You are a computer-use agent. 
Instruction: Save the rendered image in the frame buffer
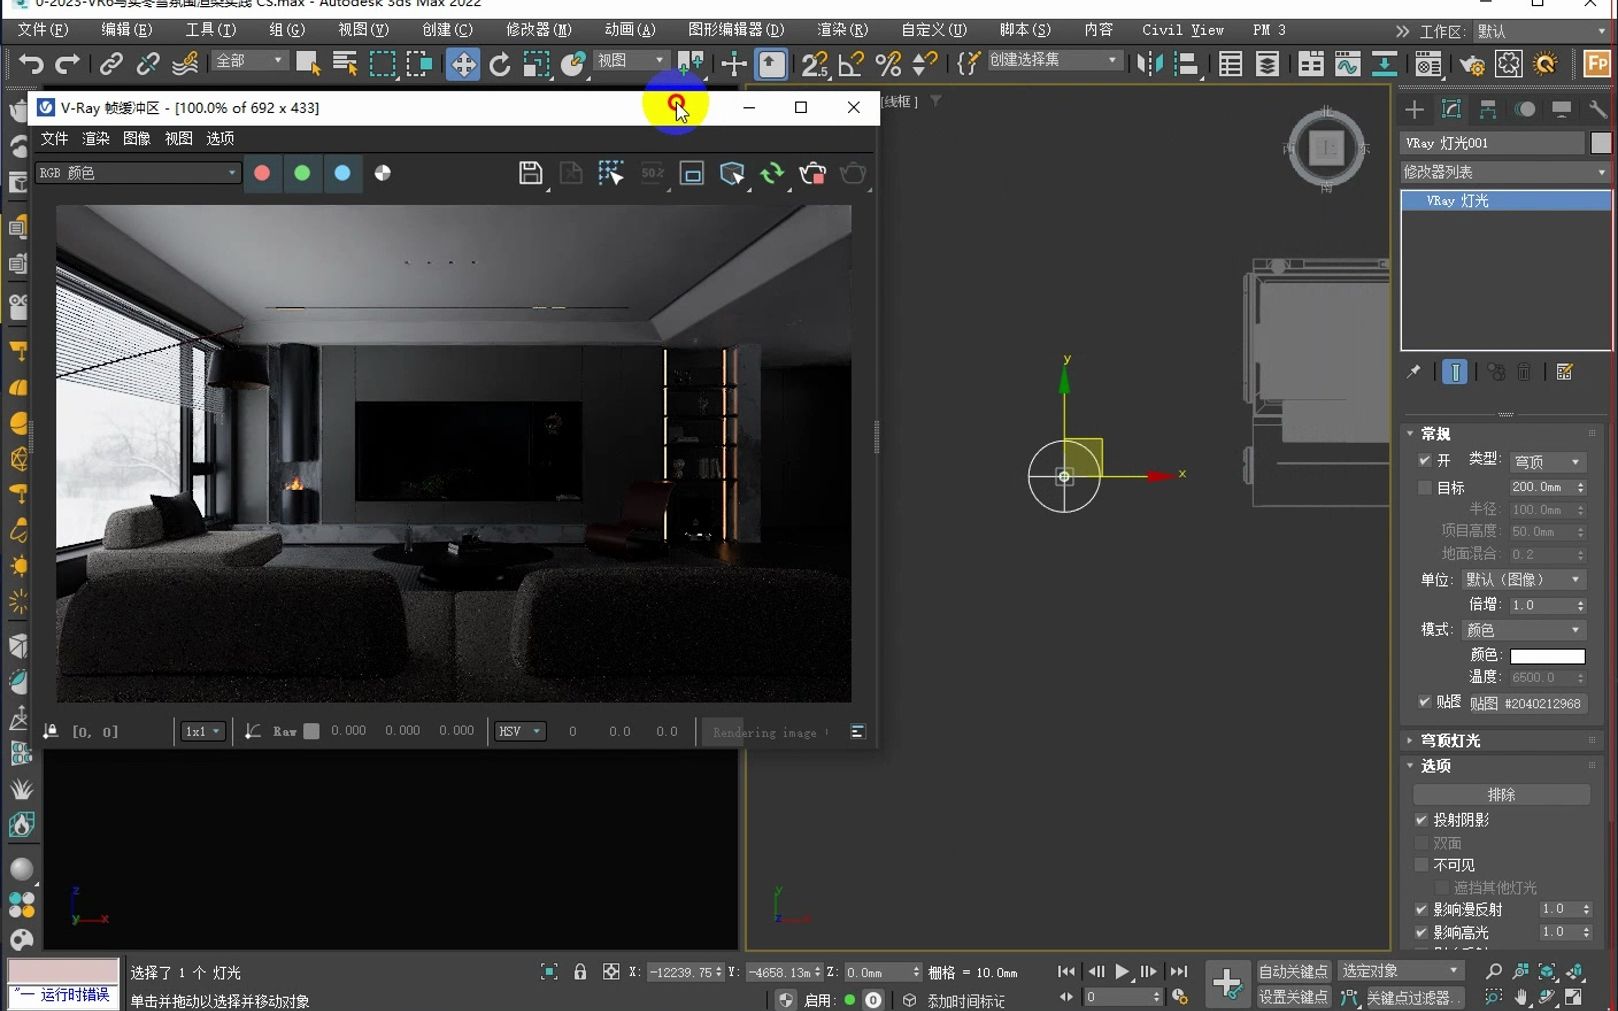click(531, 173)
